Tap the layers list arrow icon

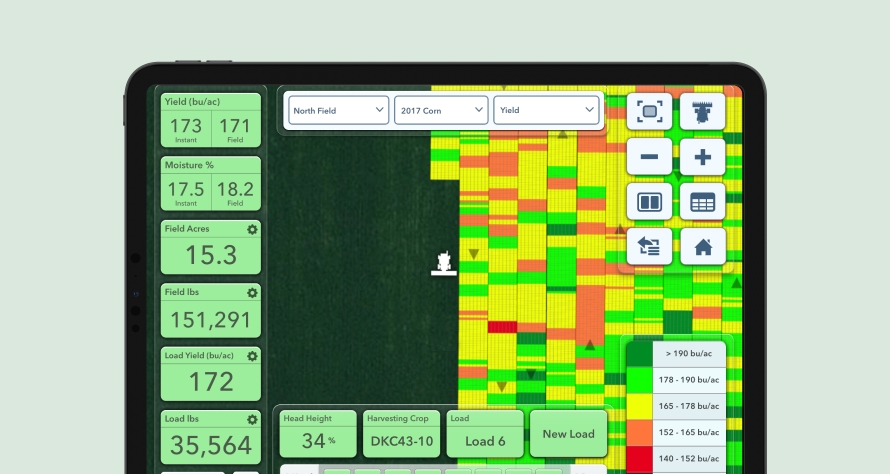point(649,247)
